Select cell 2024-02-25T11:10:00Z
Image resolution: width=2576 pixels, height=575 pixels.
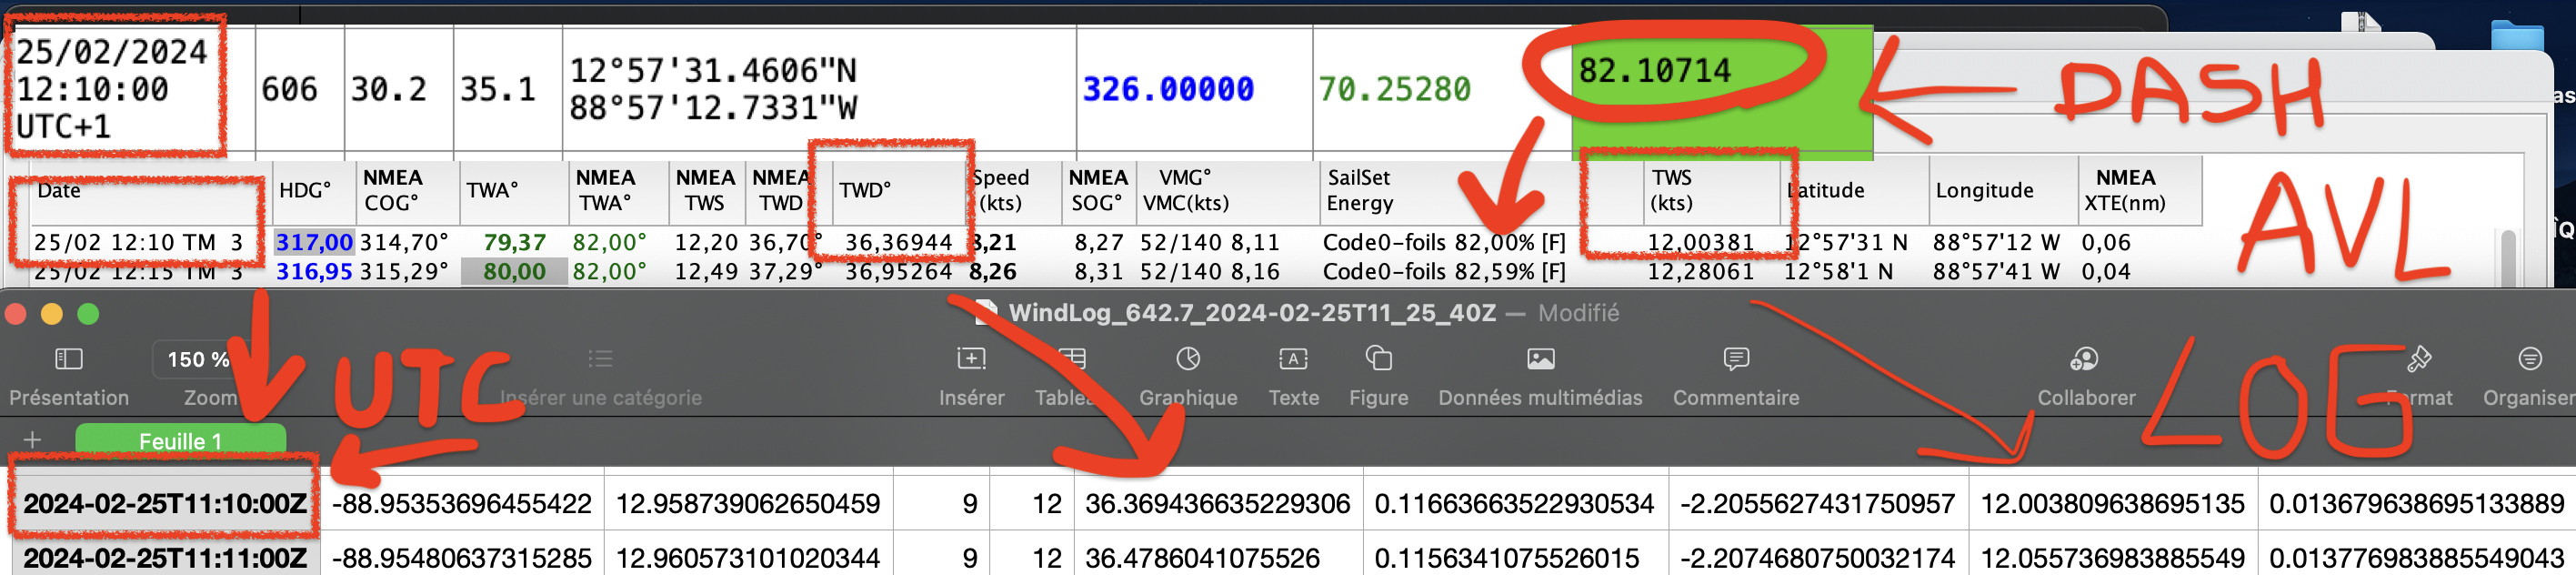165,503
